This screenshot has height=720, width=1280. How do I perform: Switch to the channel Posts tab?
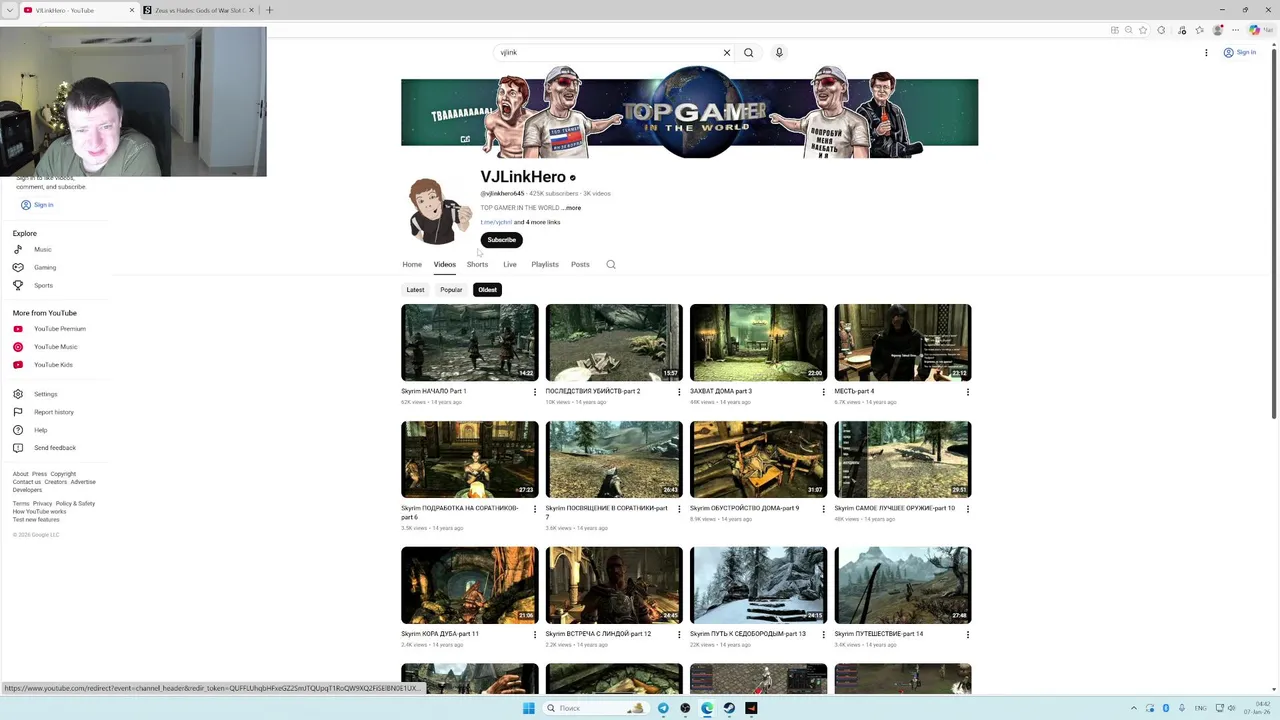click(x=580, y=264)
